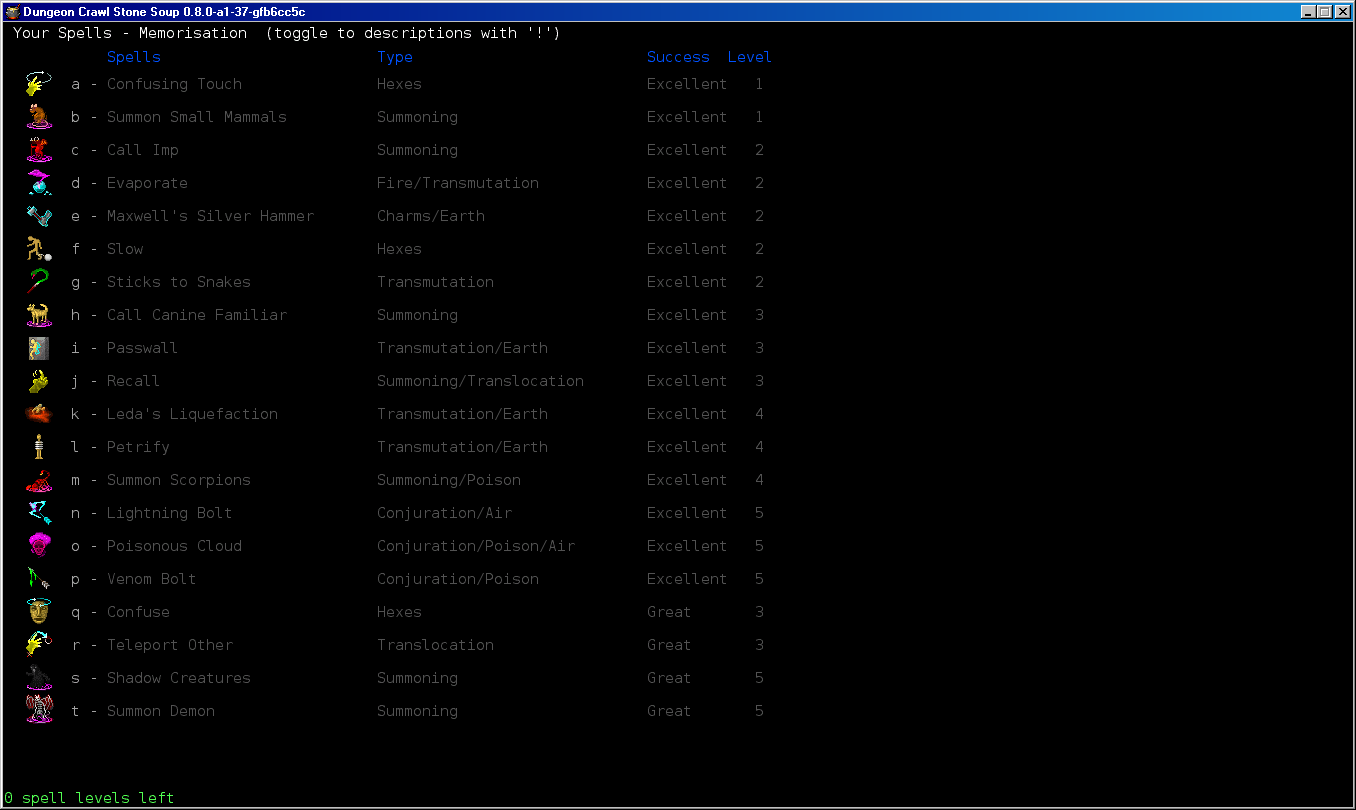Click the "0 spell levels left" status text
The image size is (1356, 810).
coord(89,798)
